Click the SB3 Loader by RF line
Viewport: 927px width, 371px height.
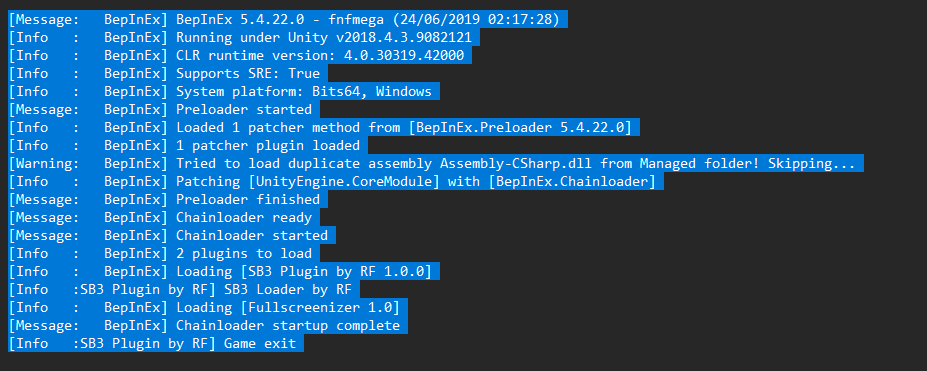184,289
